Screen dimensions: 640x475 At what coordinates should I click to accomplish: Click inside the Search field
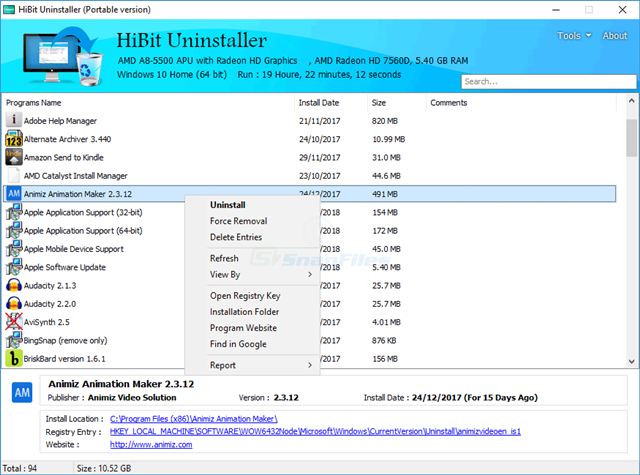549,82
